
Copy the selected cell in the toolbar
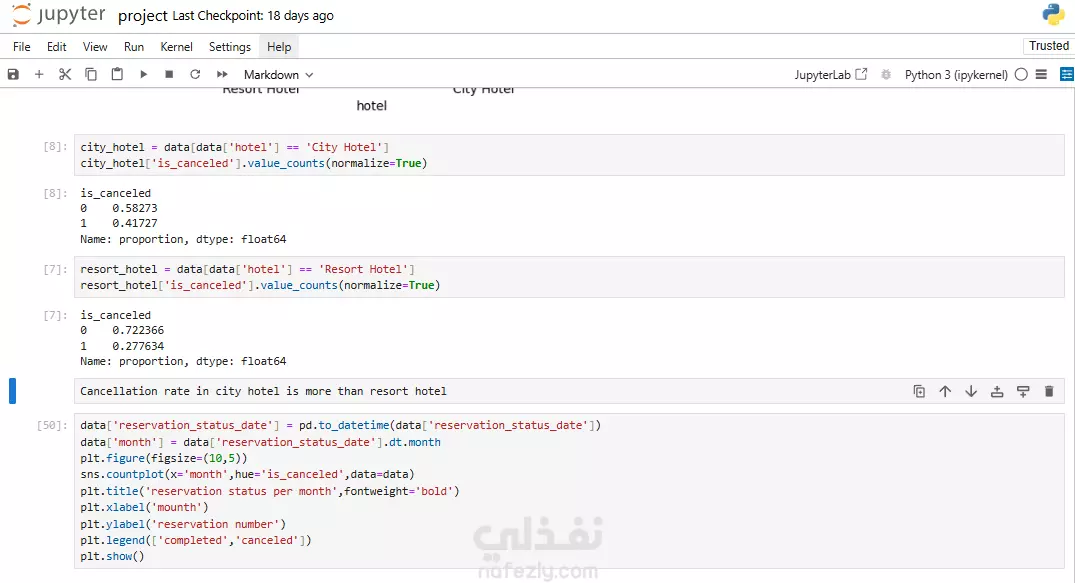(90, 74)
